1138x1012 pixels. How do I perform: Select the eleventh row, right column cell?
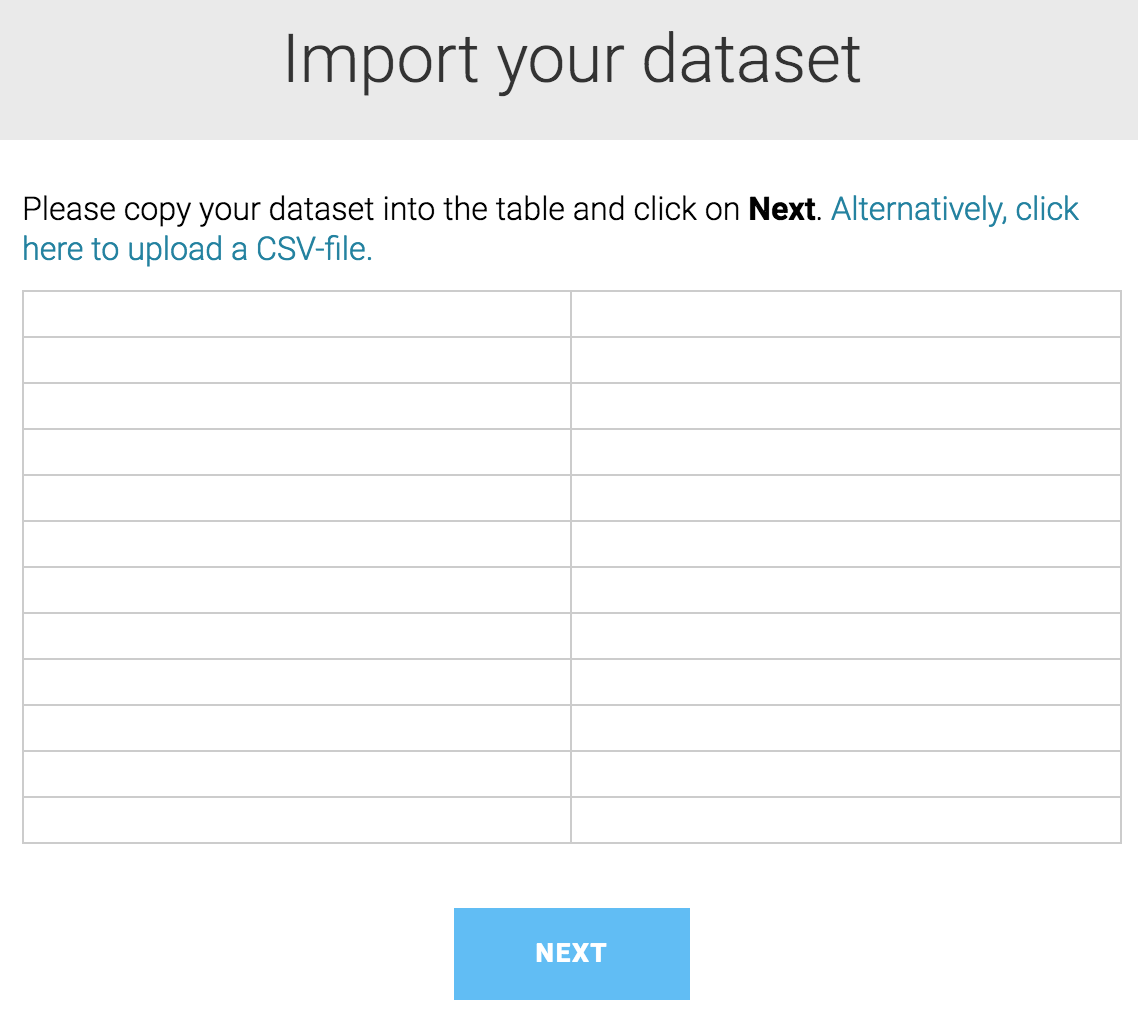click(845, 774)
